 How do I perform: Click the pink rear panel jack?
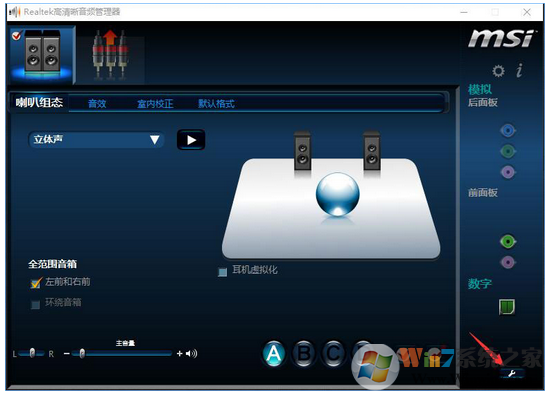pyautogui.click(x=508, y=172)
